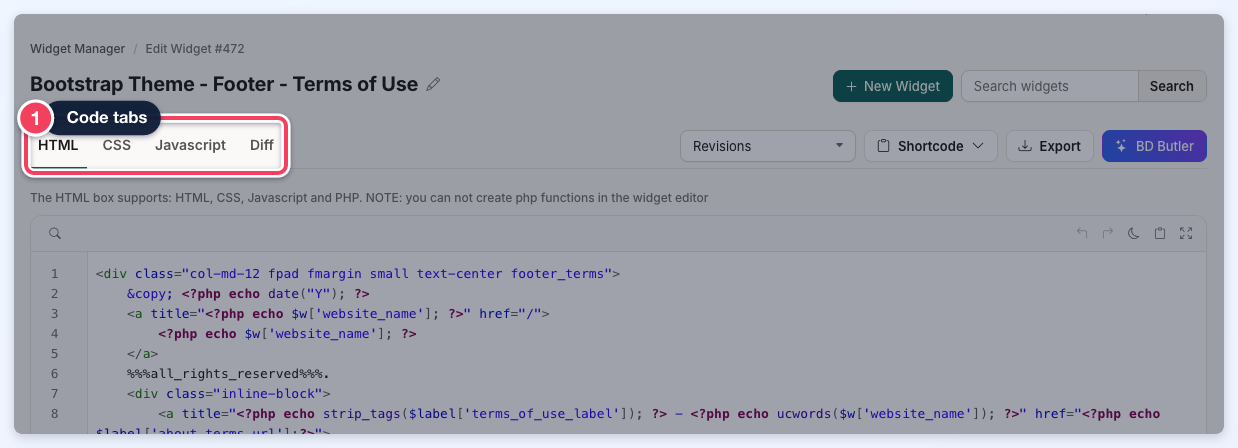Create a New Widget
1238x448 pixels.
coord(893,86)
